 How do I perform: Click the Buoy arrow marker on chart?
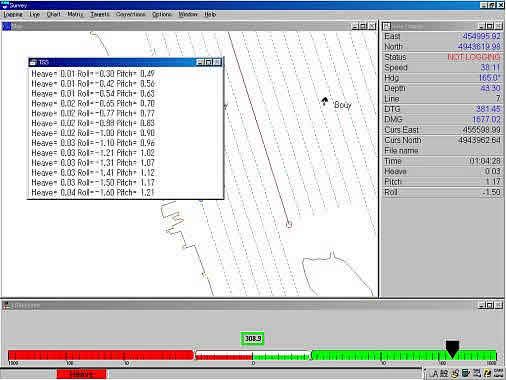pyautogui.click(x=325, y=101)
